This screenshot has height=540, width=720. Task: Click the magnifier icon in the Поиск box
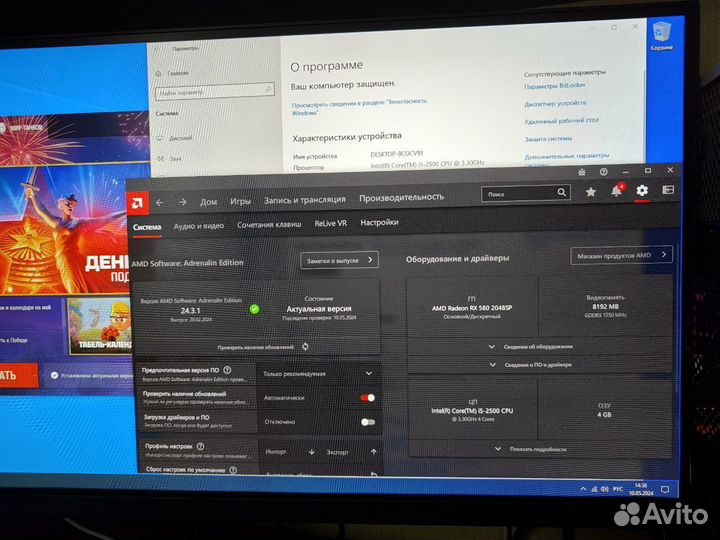(562, 192)
